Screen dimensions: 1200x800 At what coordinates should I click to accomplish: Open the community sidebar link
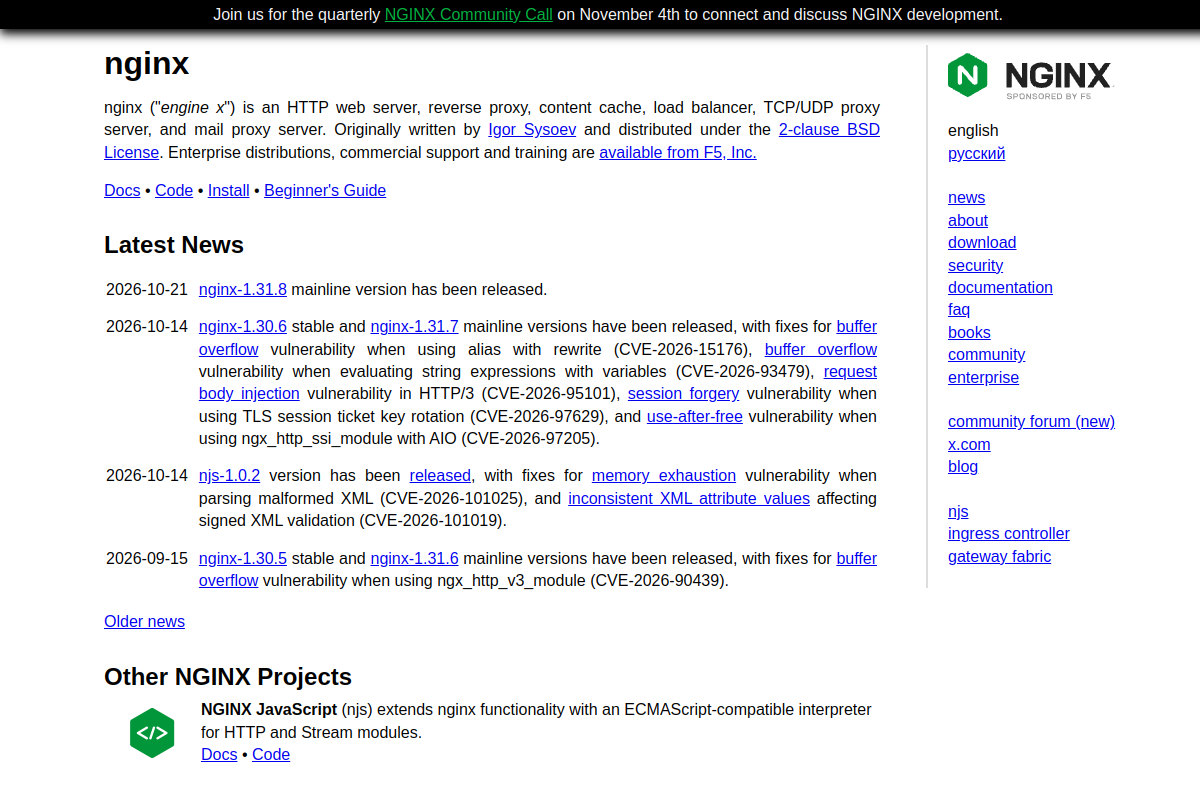[x=986, y=354]
